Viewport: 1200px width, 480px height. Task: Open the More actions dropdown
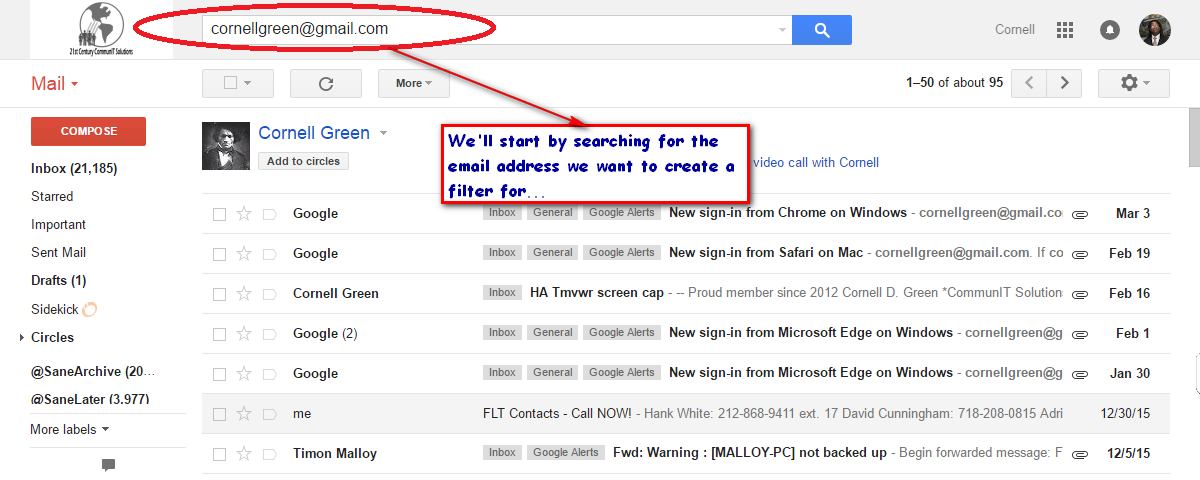click(x=414, y=83)
